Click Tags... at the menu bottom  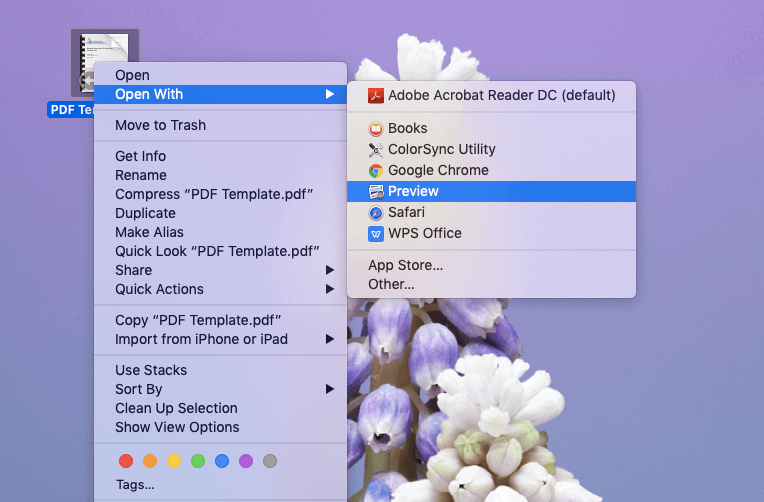point(134,485)
